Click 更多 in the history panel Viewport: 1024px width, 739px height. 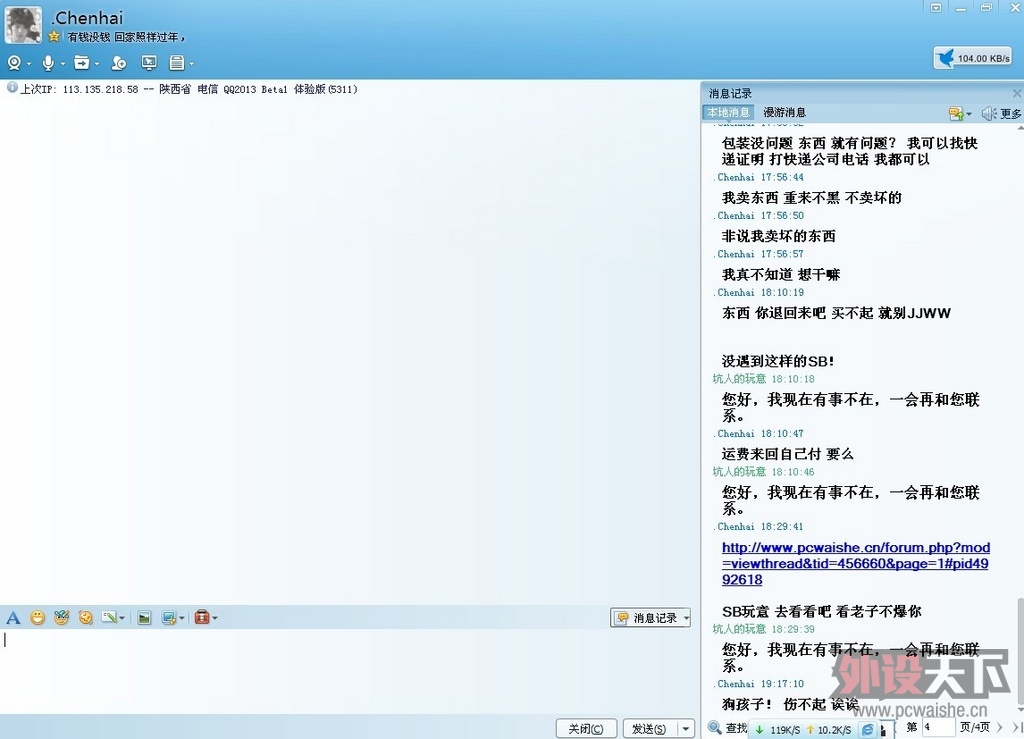1010,114
